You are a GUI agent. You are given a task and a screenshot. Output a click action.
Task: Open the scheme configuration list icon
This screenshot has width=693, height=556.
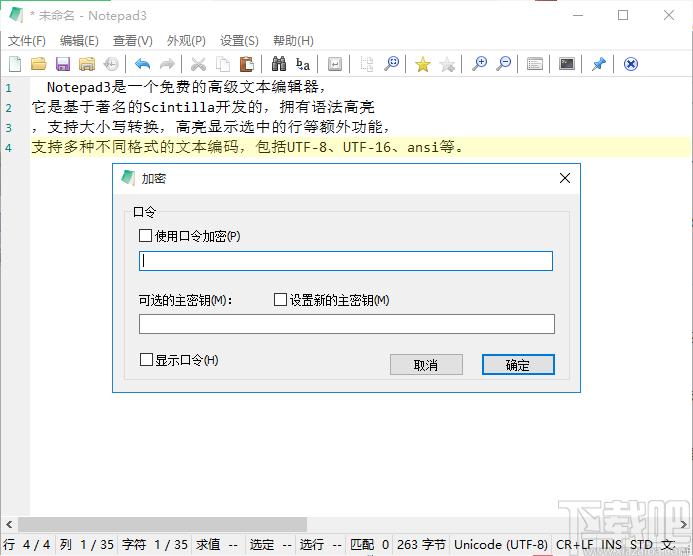535,64
